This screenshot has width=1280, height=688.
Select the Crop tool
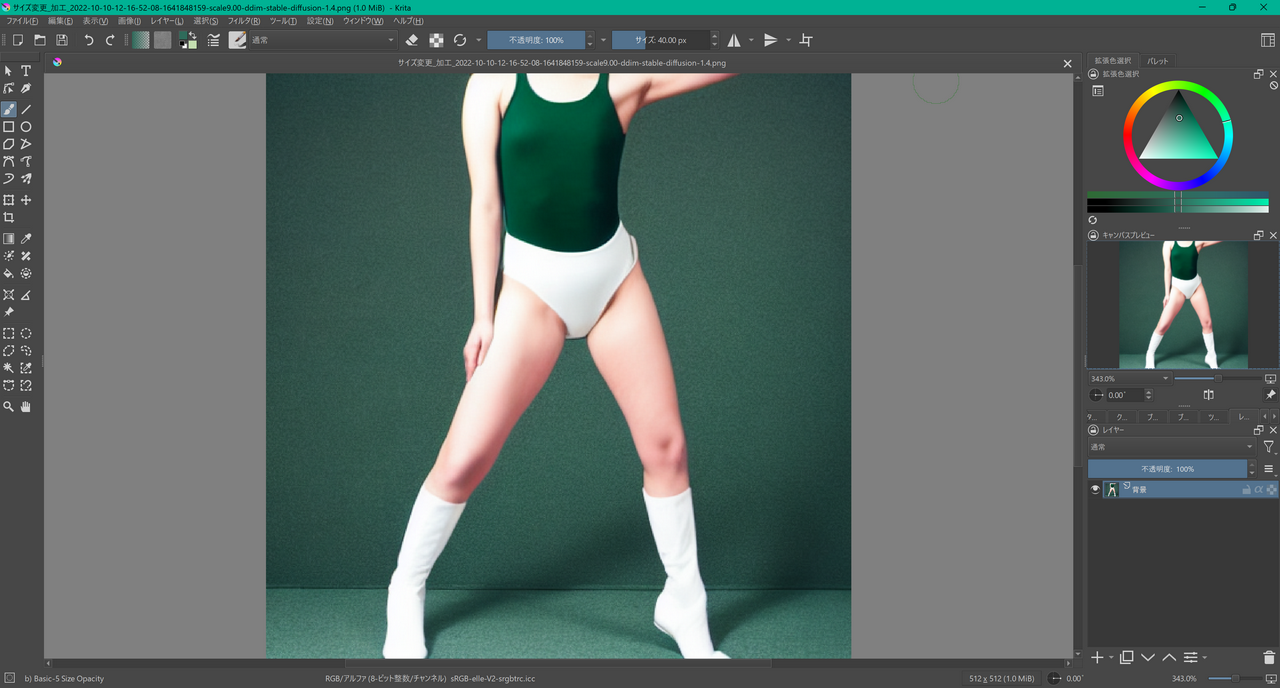(x=9, y=217)
